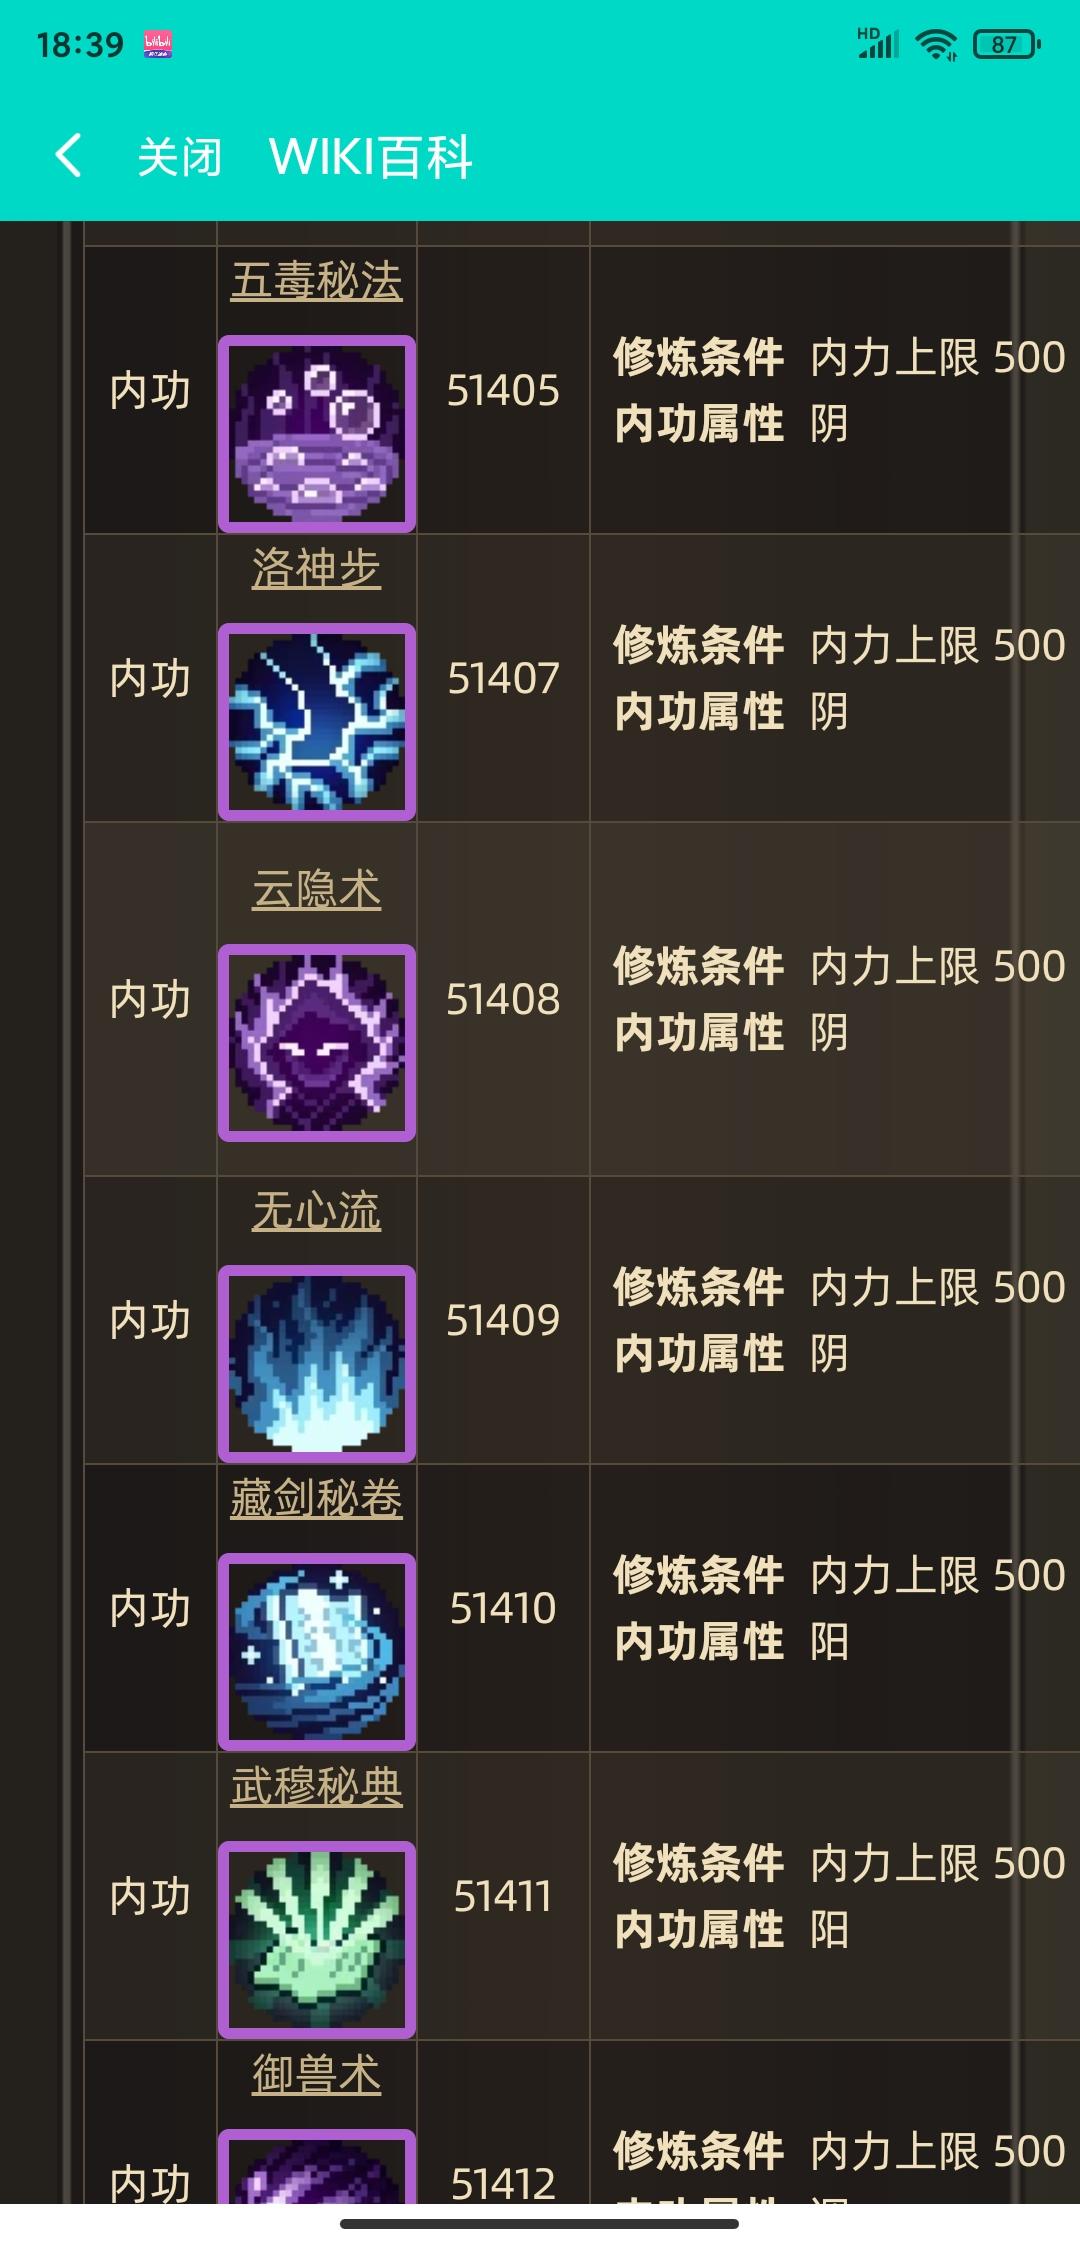
Task: Tap the battery indicator in status bar
Action: click(1007, 44)
